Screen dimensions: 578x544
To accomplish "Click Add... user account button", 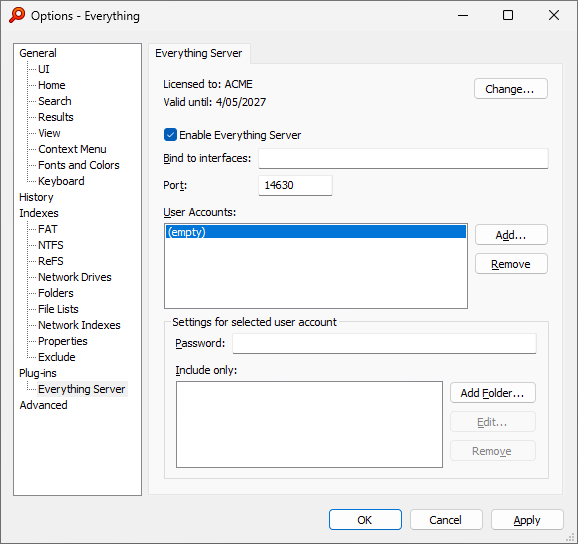I will [511, 235].
